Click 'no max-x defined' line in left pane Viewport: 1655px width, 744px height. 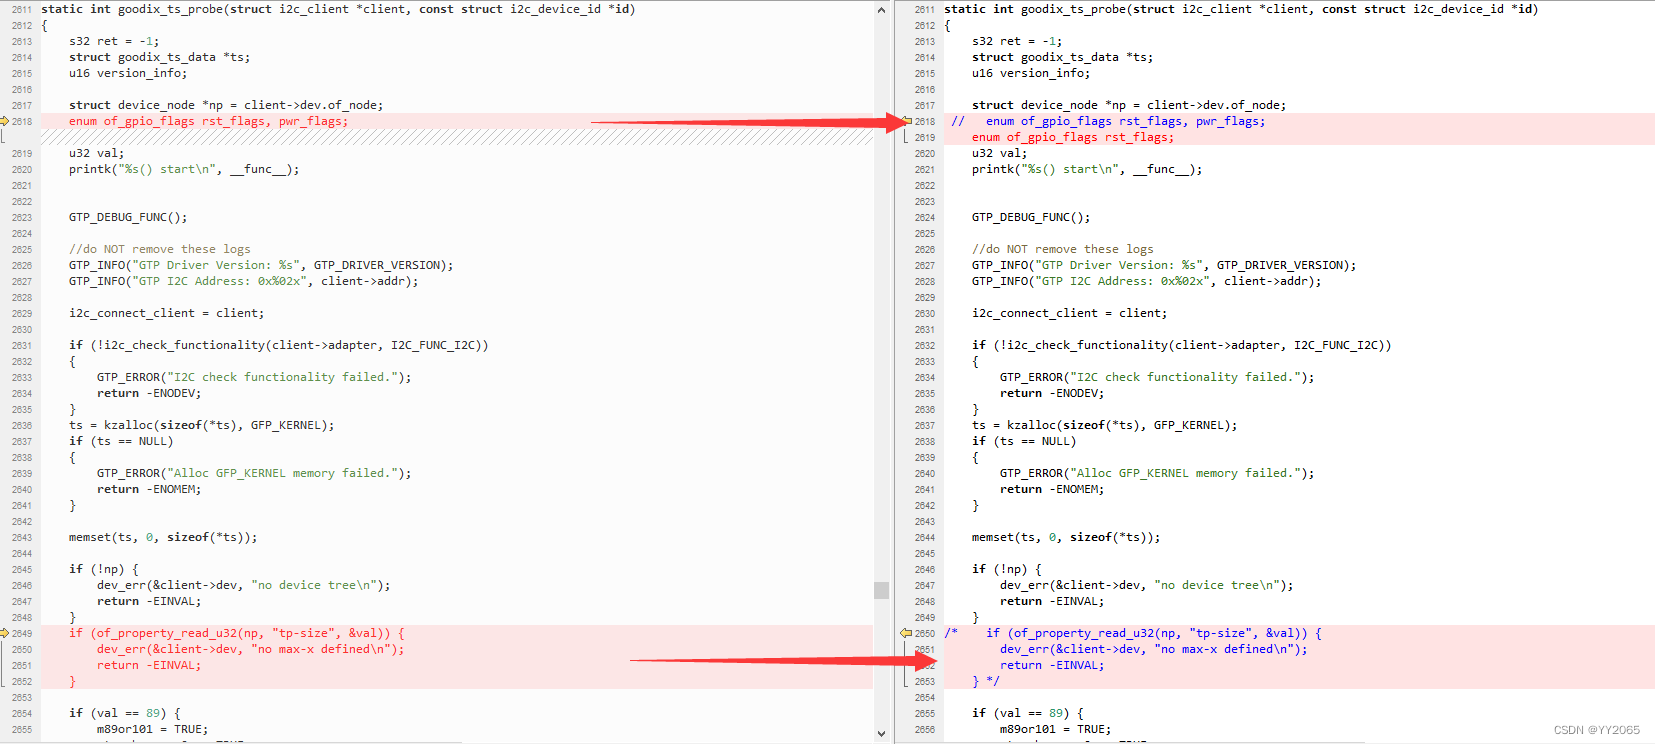(x=251, y=649)
